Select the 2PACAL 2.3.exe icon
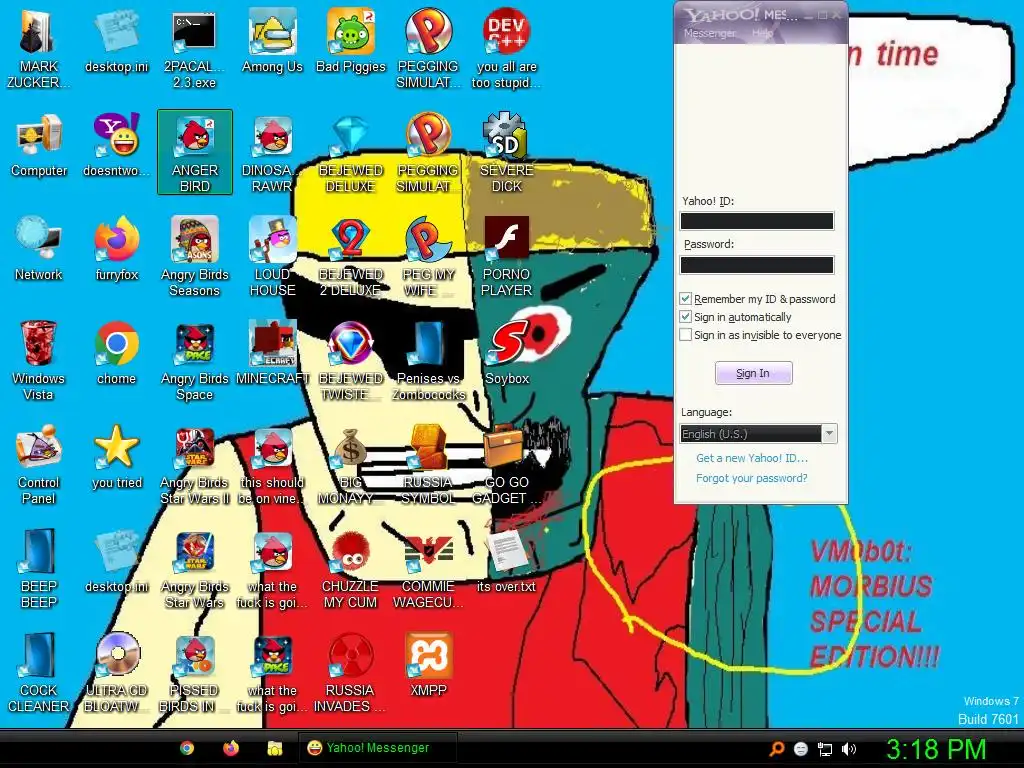The height and width of the screenshot is (768, 1024). [194, 47]
